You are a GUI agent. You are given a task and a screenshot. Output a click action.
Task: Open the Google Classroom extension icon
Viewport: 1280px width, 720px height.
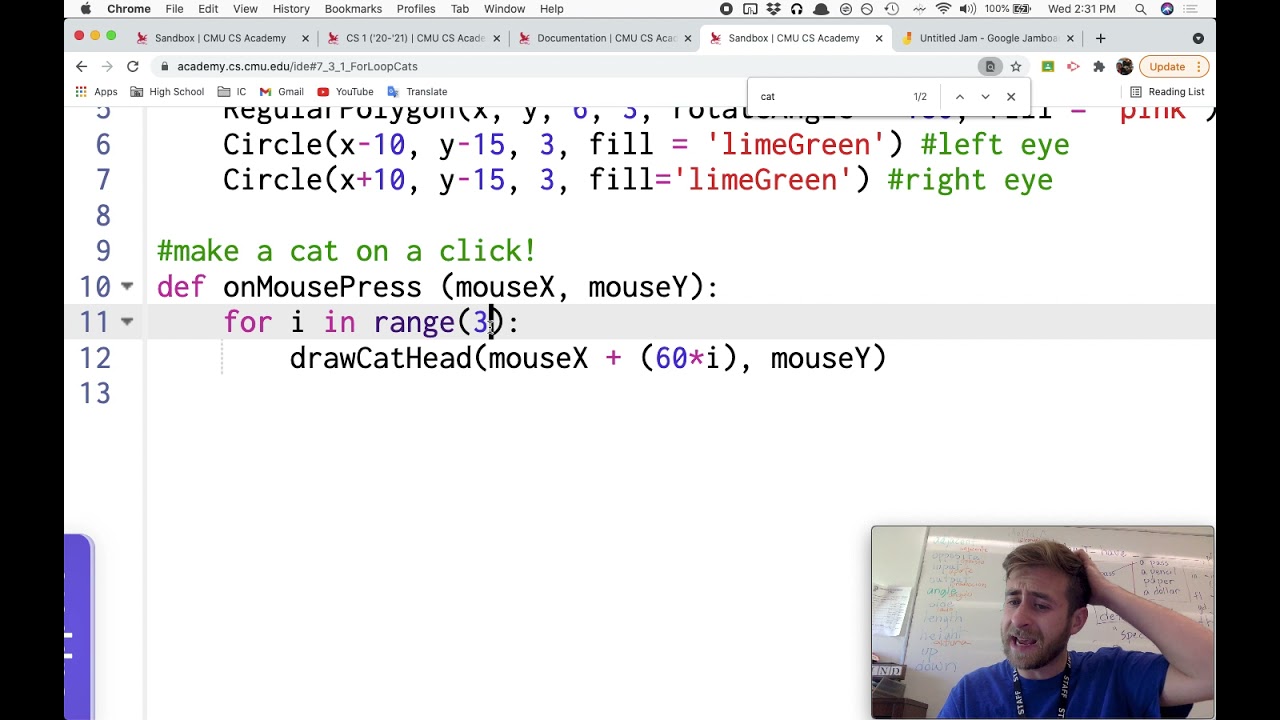(1047, 66)
